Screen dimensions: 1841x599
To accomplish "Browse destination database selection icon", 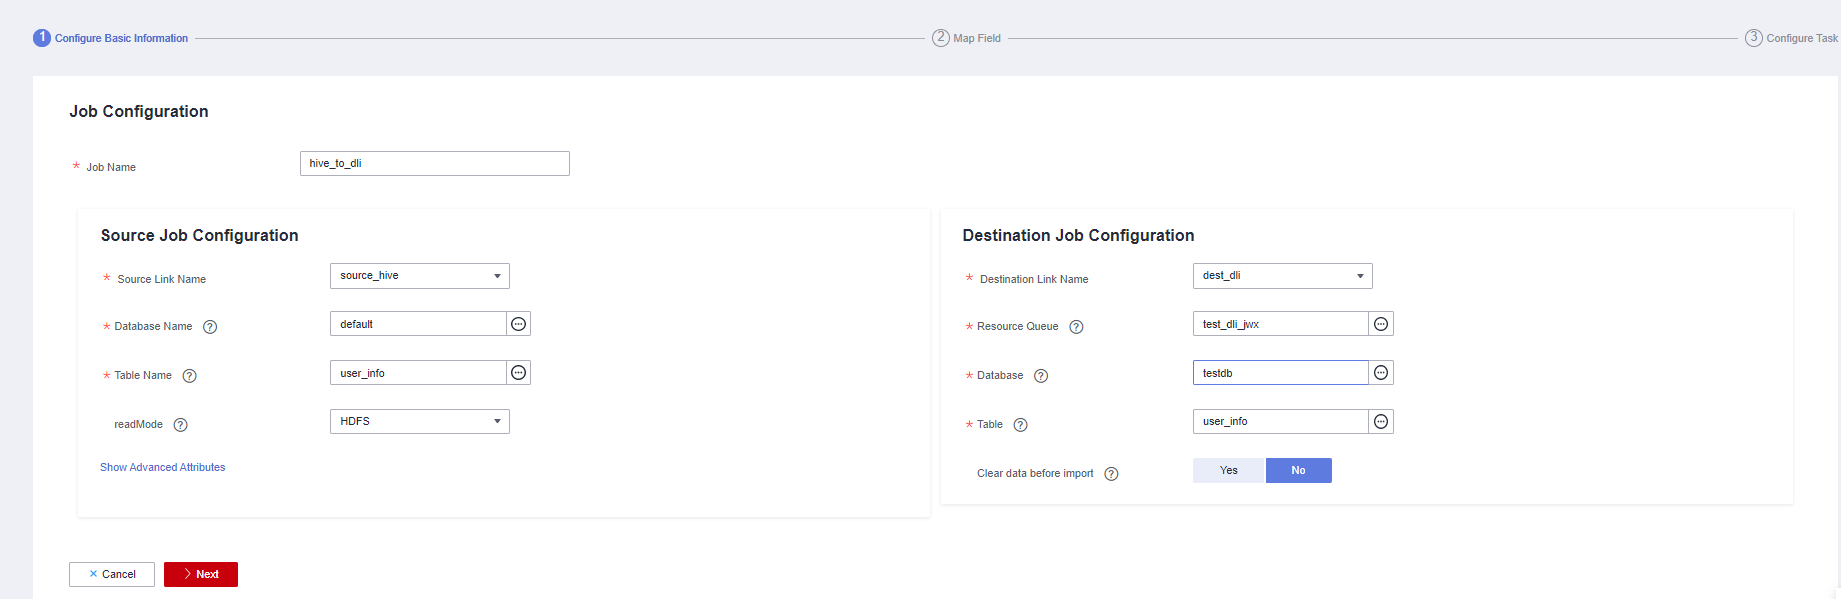I will coord(1381,373).
